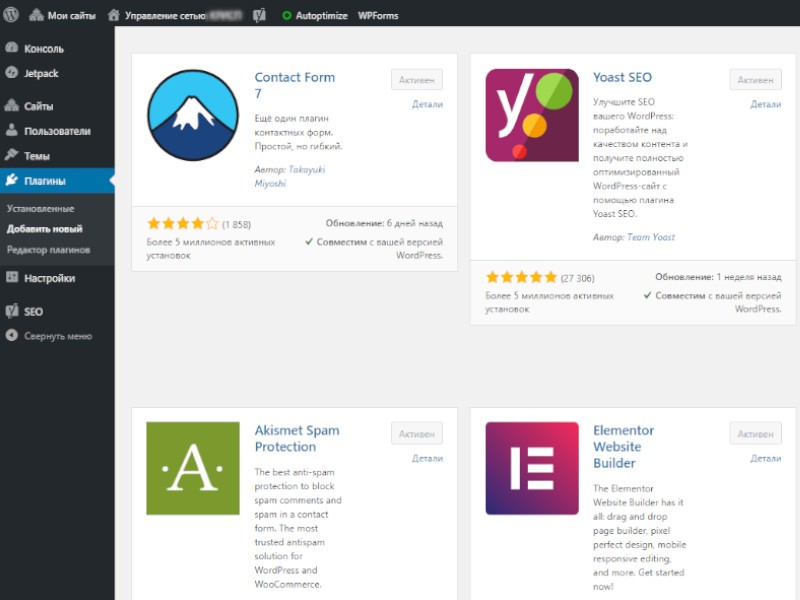Open Редактор плагинов submenu item
Image resolution: width=800 pixels, height=600 pixels.
coord(48,249)
